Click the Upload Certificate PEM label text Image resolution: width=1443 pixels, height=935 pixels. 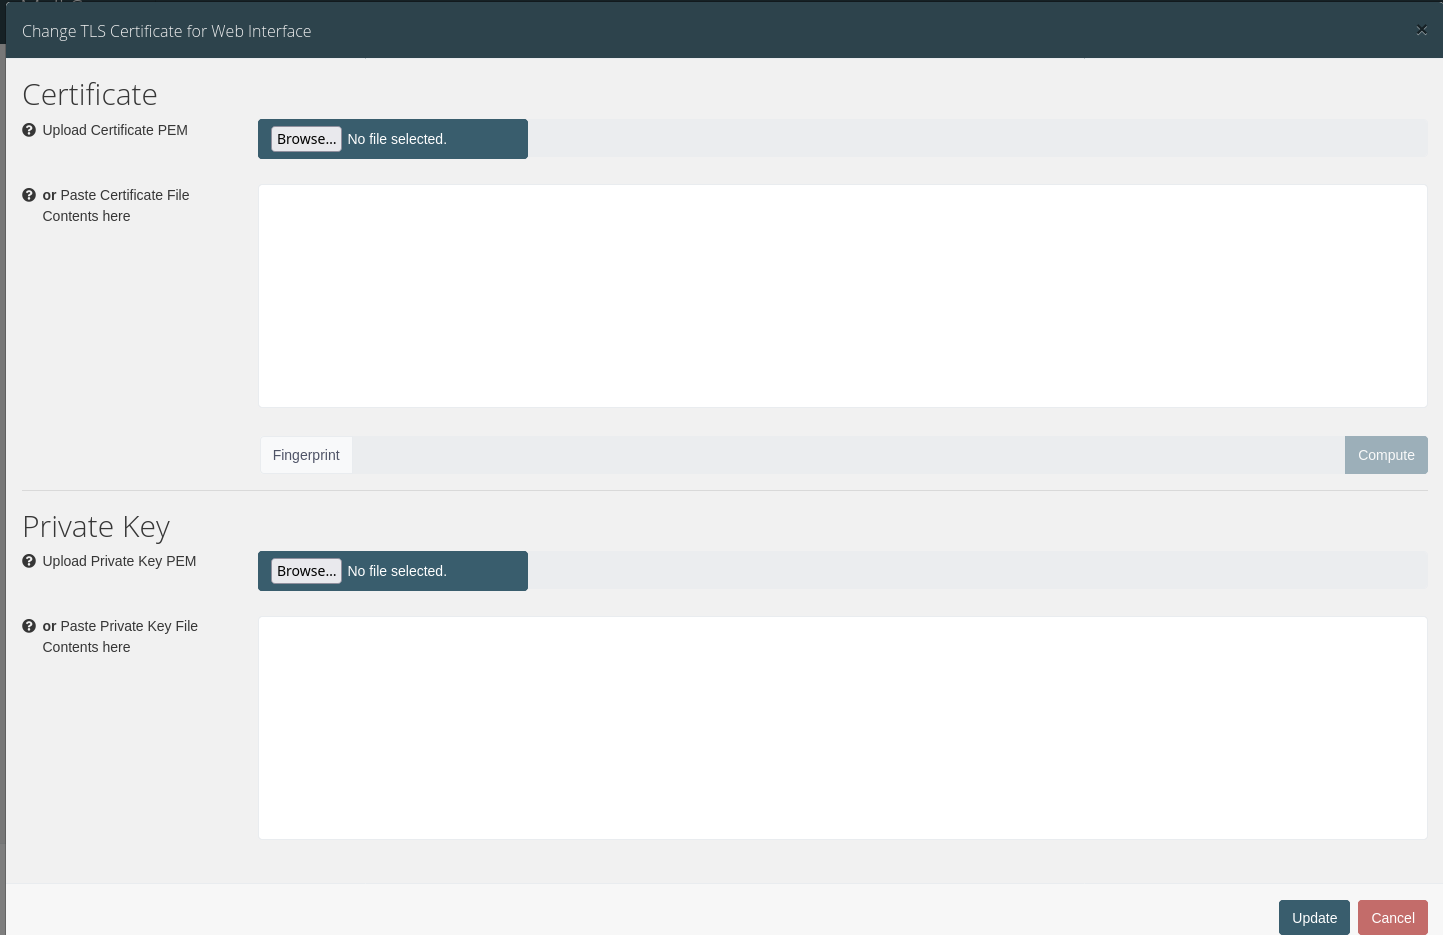coord(115,130)
